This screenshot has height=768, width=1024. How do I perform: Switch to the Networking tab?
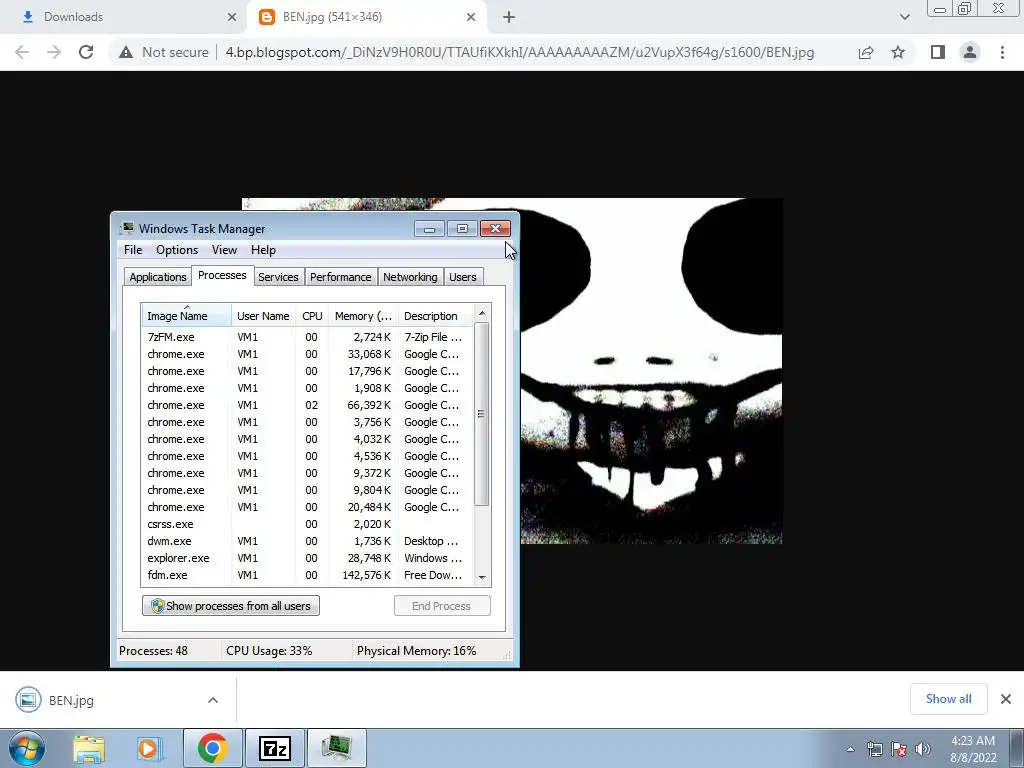point(410,277)
